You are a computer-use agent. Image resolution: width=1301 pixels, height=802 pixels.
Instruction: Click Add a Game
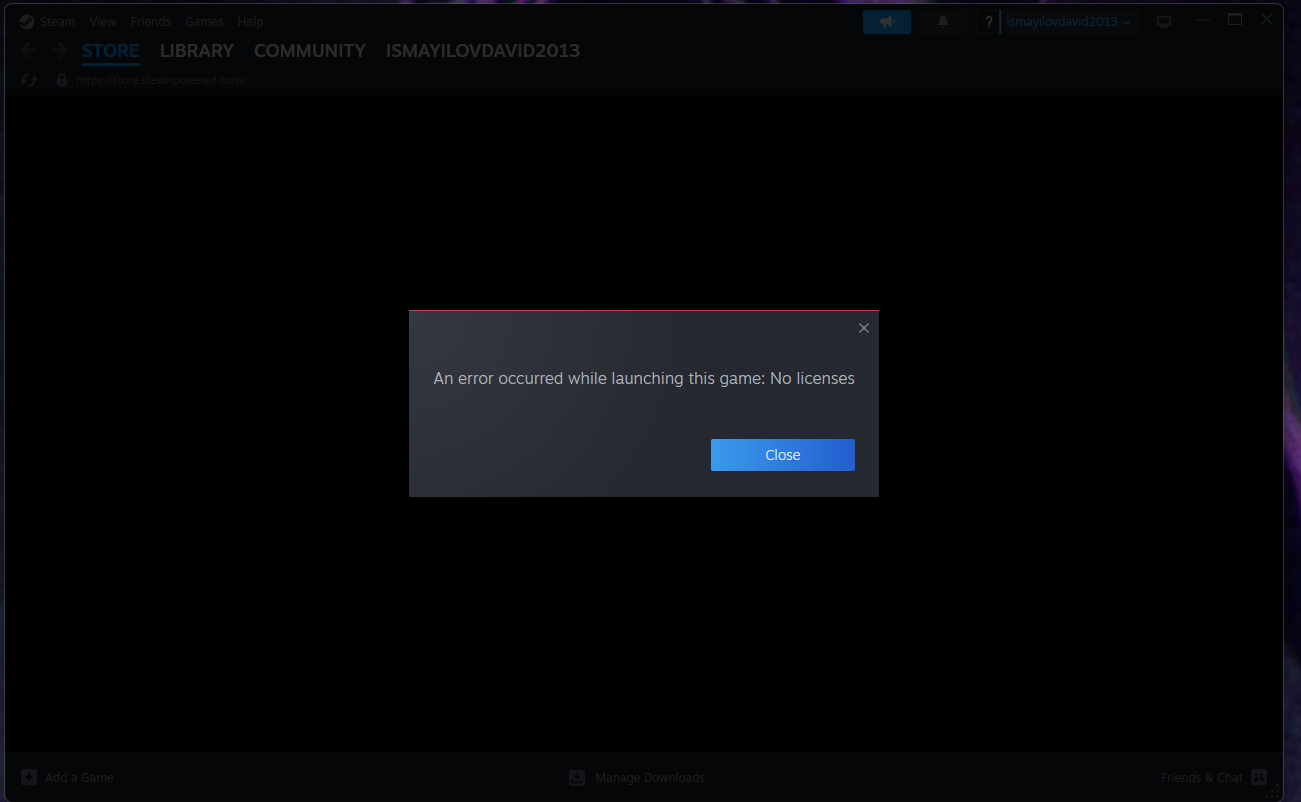[x=67, y=777]
